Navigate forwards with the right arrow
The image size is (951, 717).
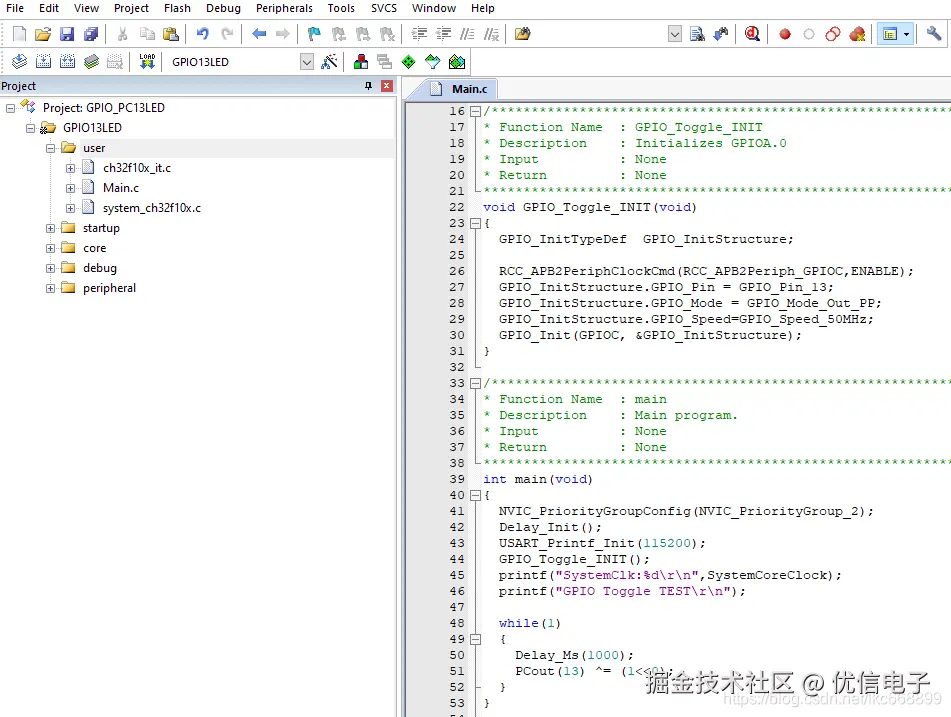283,34
